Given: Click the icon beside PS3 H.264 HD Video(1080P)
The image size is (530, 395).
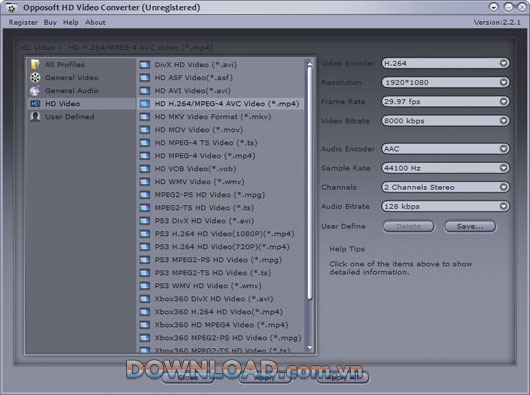Looking at the screenshot, I should tap(145, 234).
